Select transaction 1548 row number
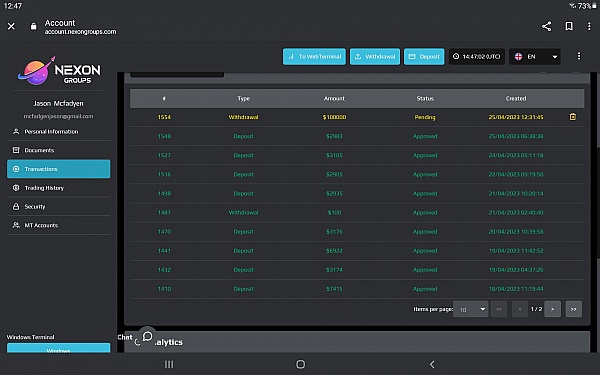 tap(164, 136)
